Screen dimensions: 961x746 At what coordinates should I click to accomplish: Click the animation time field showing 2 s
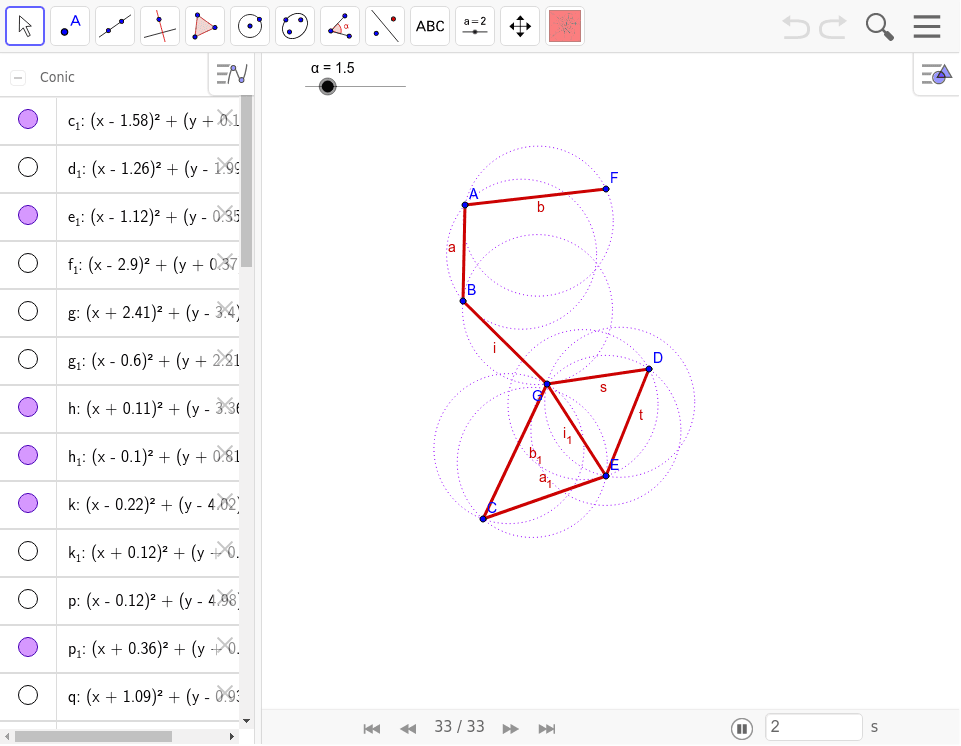click(x=813, y=727)
